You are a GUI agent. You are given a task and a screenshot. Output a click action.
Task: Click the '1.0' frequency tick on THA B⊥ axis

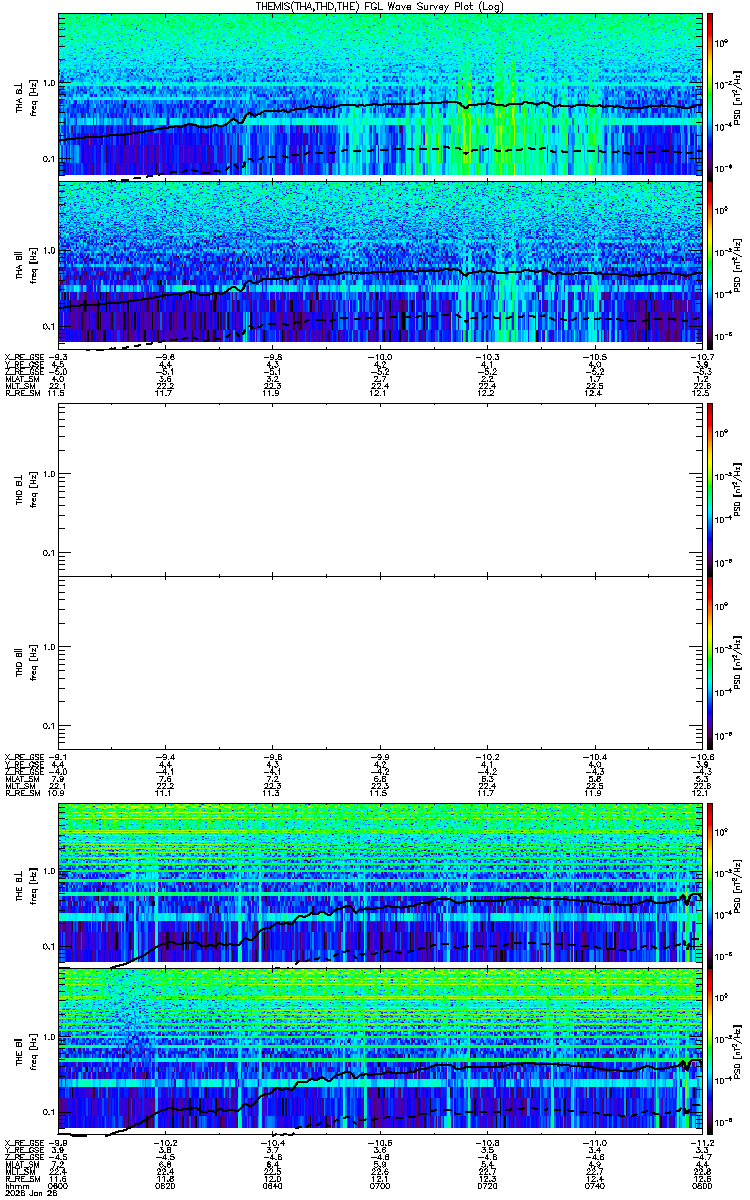(49, 83)
